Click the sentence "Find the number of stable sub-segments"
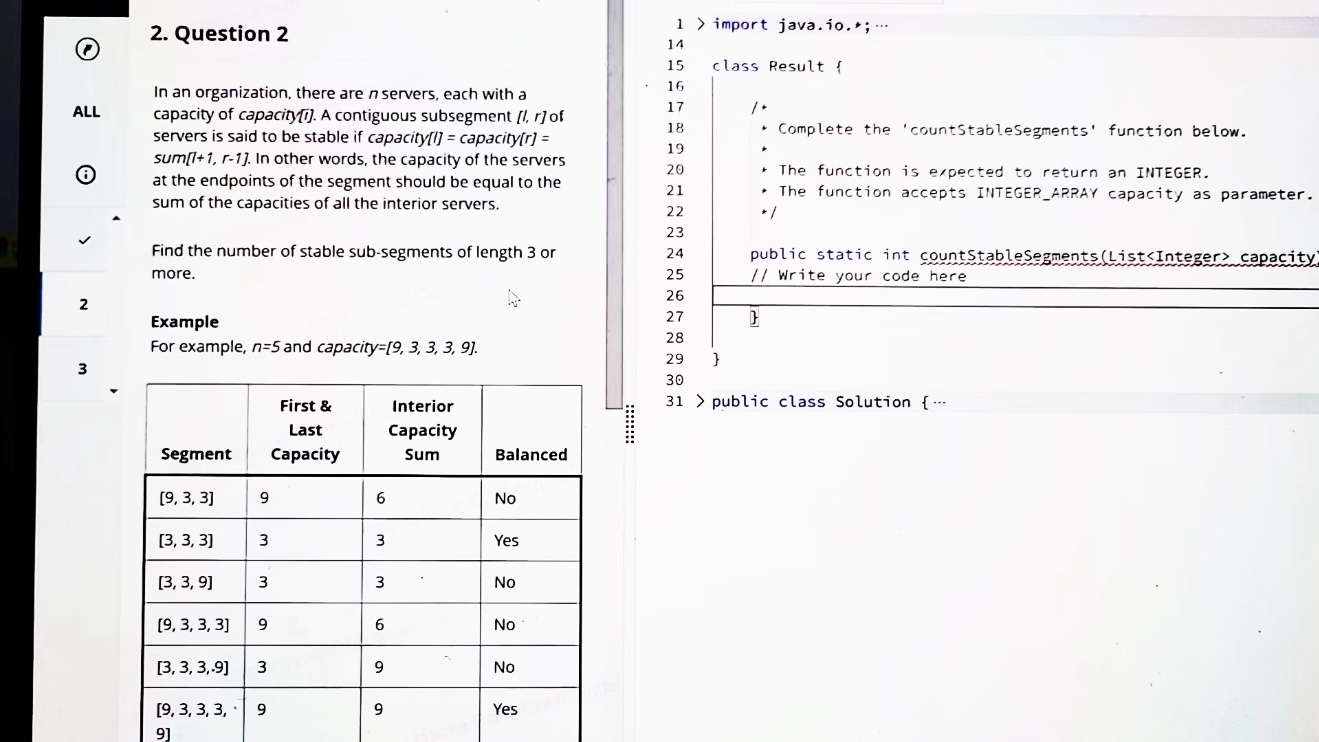This screenshot has width=1319, height=742. pyautogui.click(x=354, y=262)
